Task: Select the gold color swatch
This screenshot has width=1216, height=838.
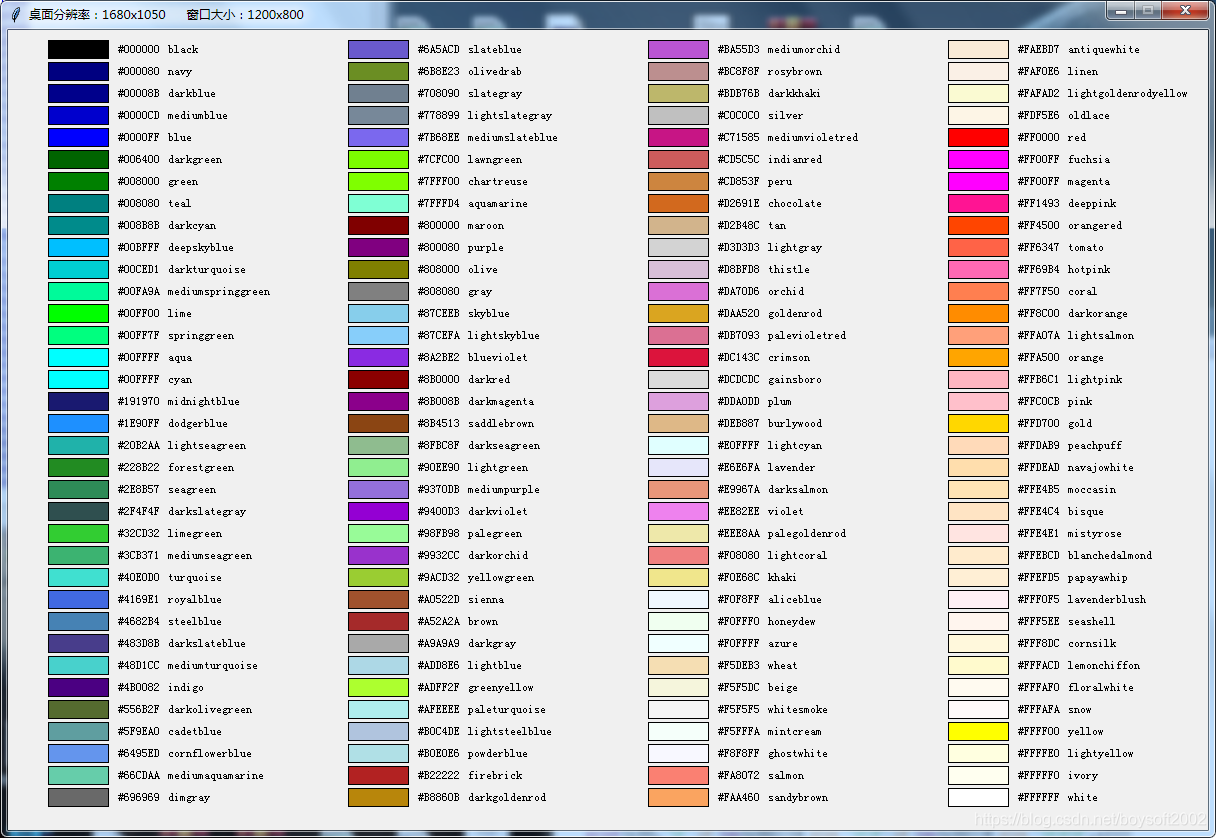Action: (978, 424)
